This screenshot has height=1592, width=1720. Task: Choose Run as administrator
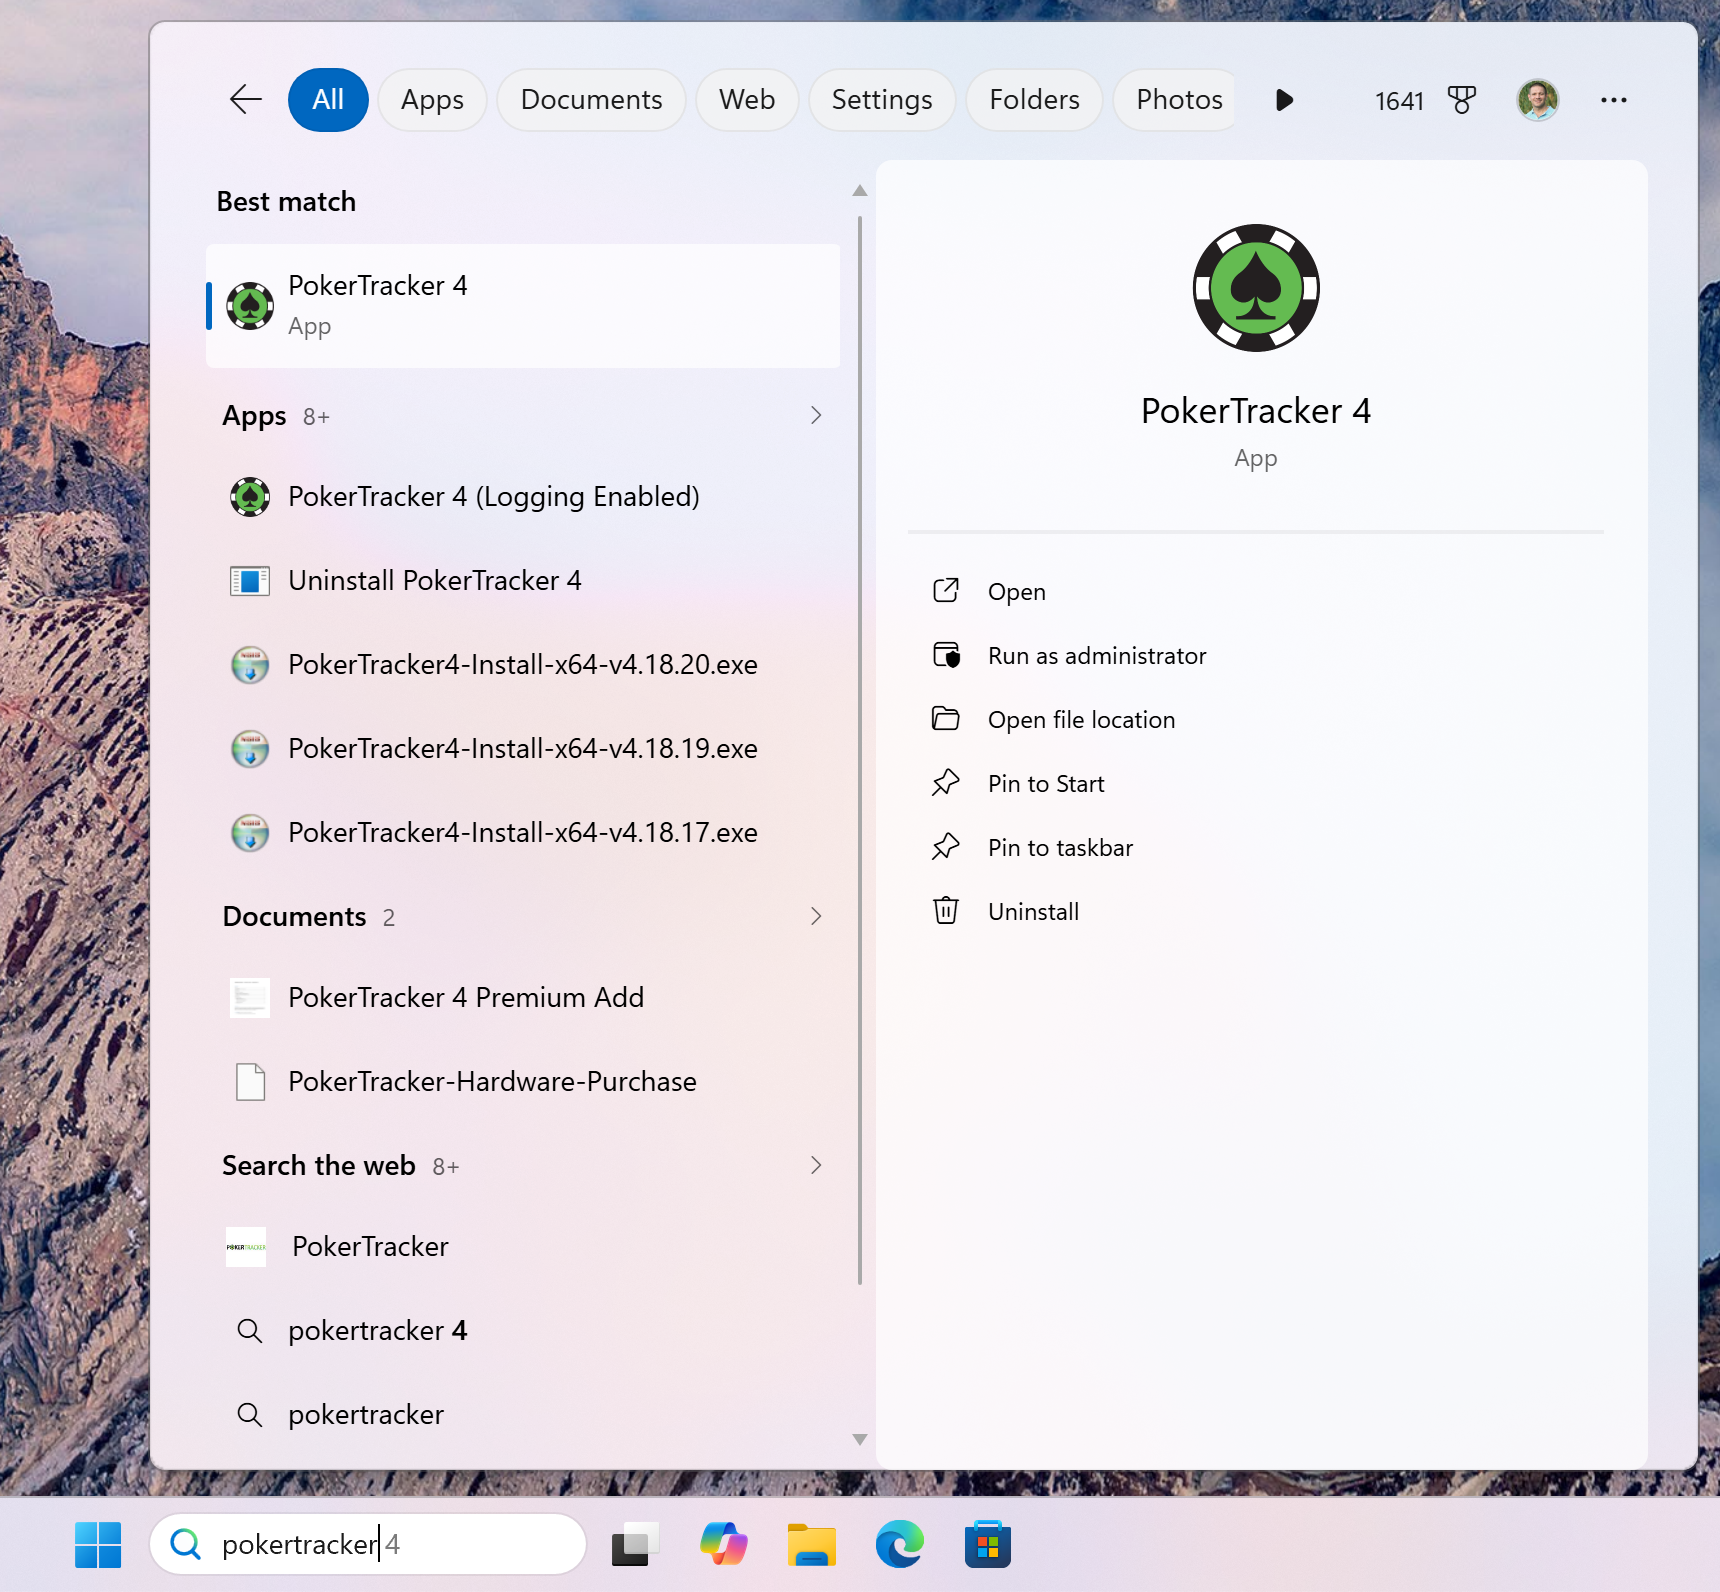[x=1255, y=656]
